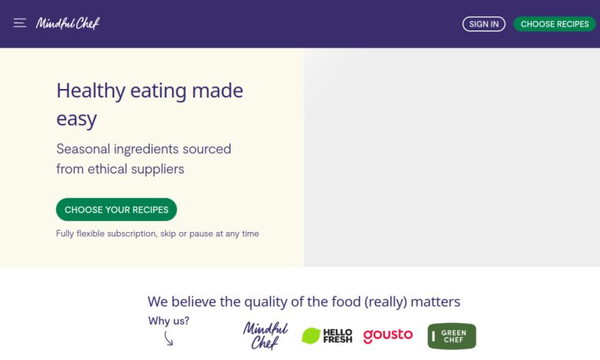Click the green lime icon in HelloFresh logo
600x360 pixels.
tap(311, 336)
